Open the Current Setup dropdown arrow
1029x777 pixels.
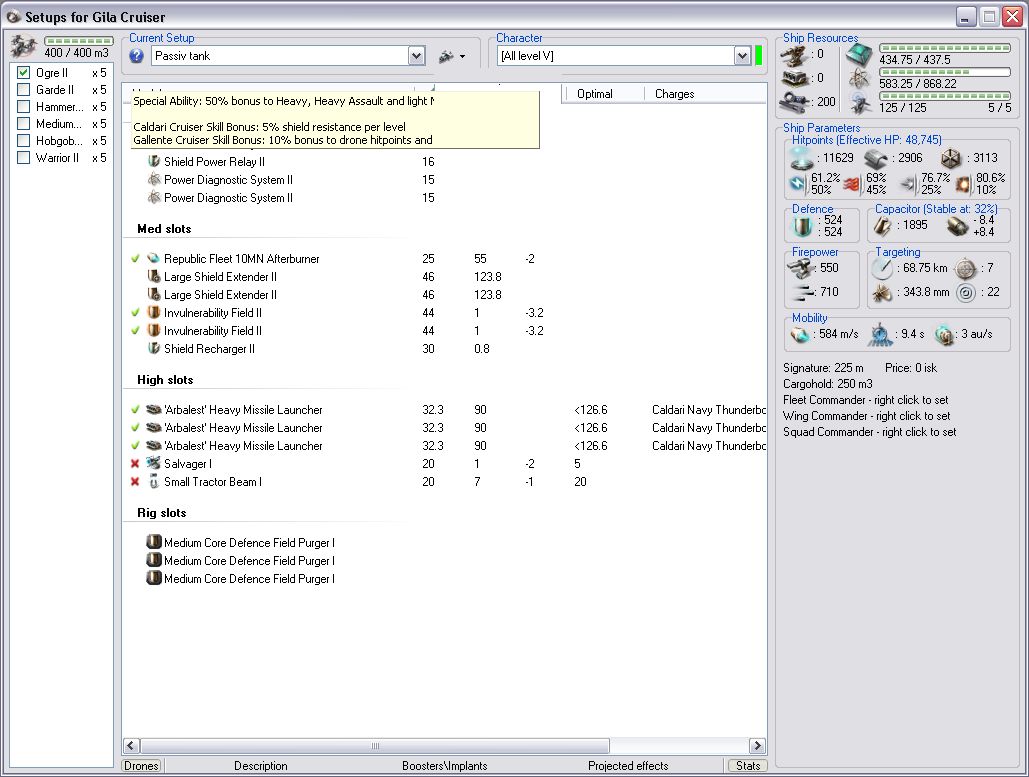(416, 56)
